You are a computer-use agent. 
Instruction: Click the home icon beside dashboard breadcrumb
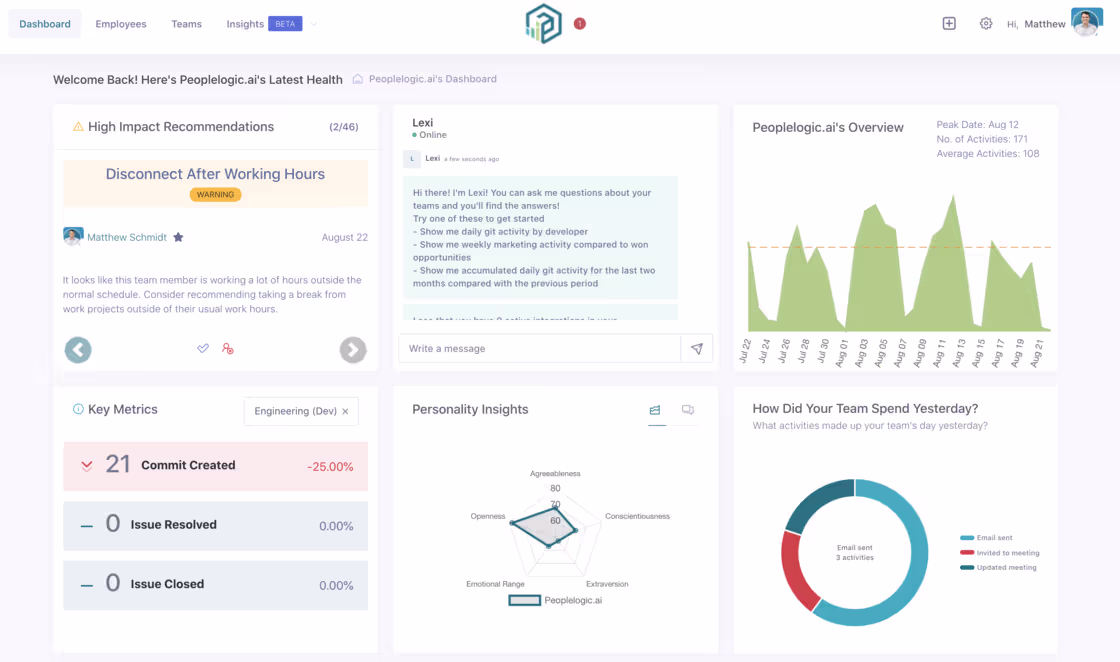click(358, 79)
